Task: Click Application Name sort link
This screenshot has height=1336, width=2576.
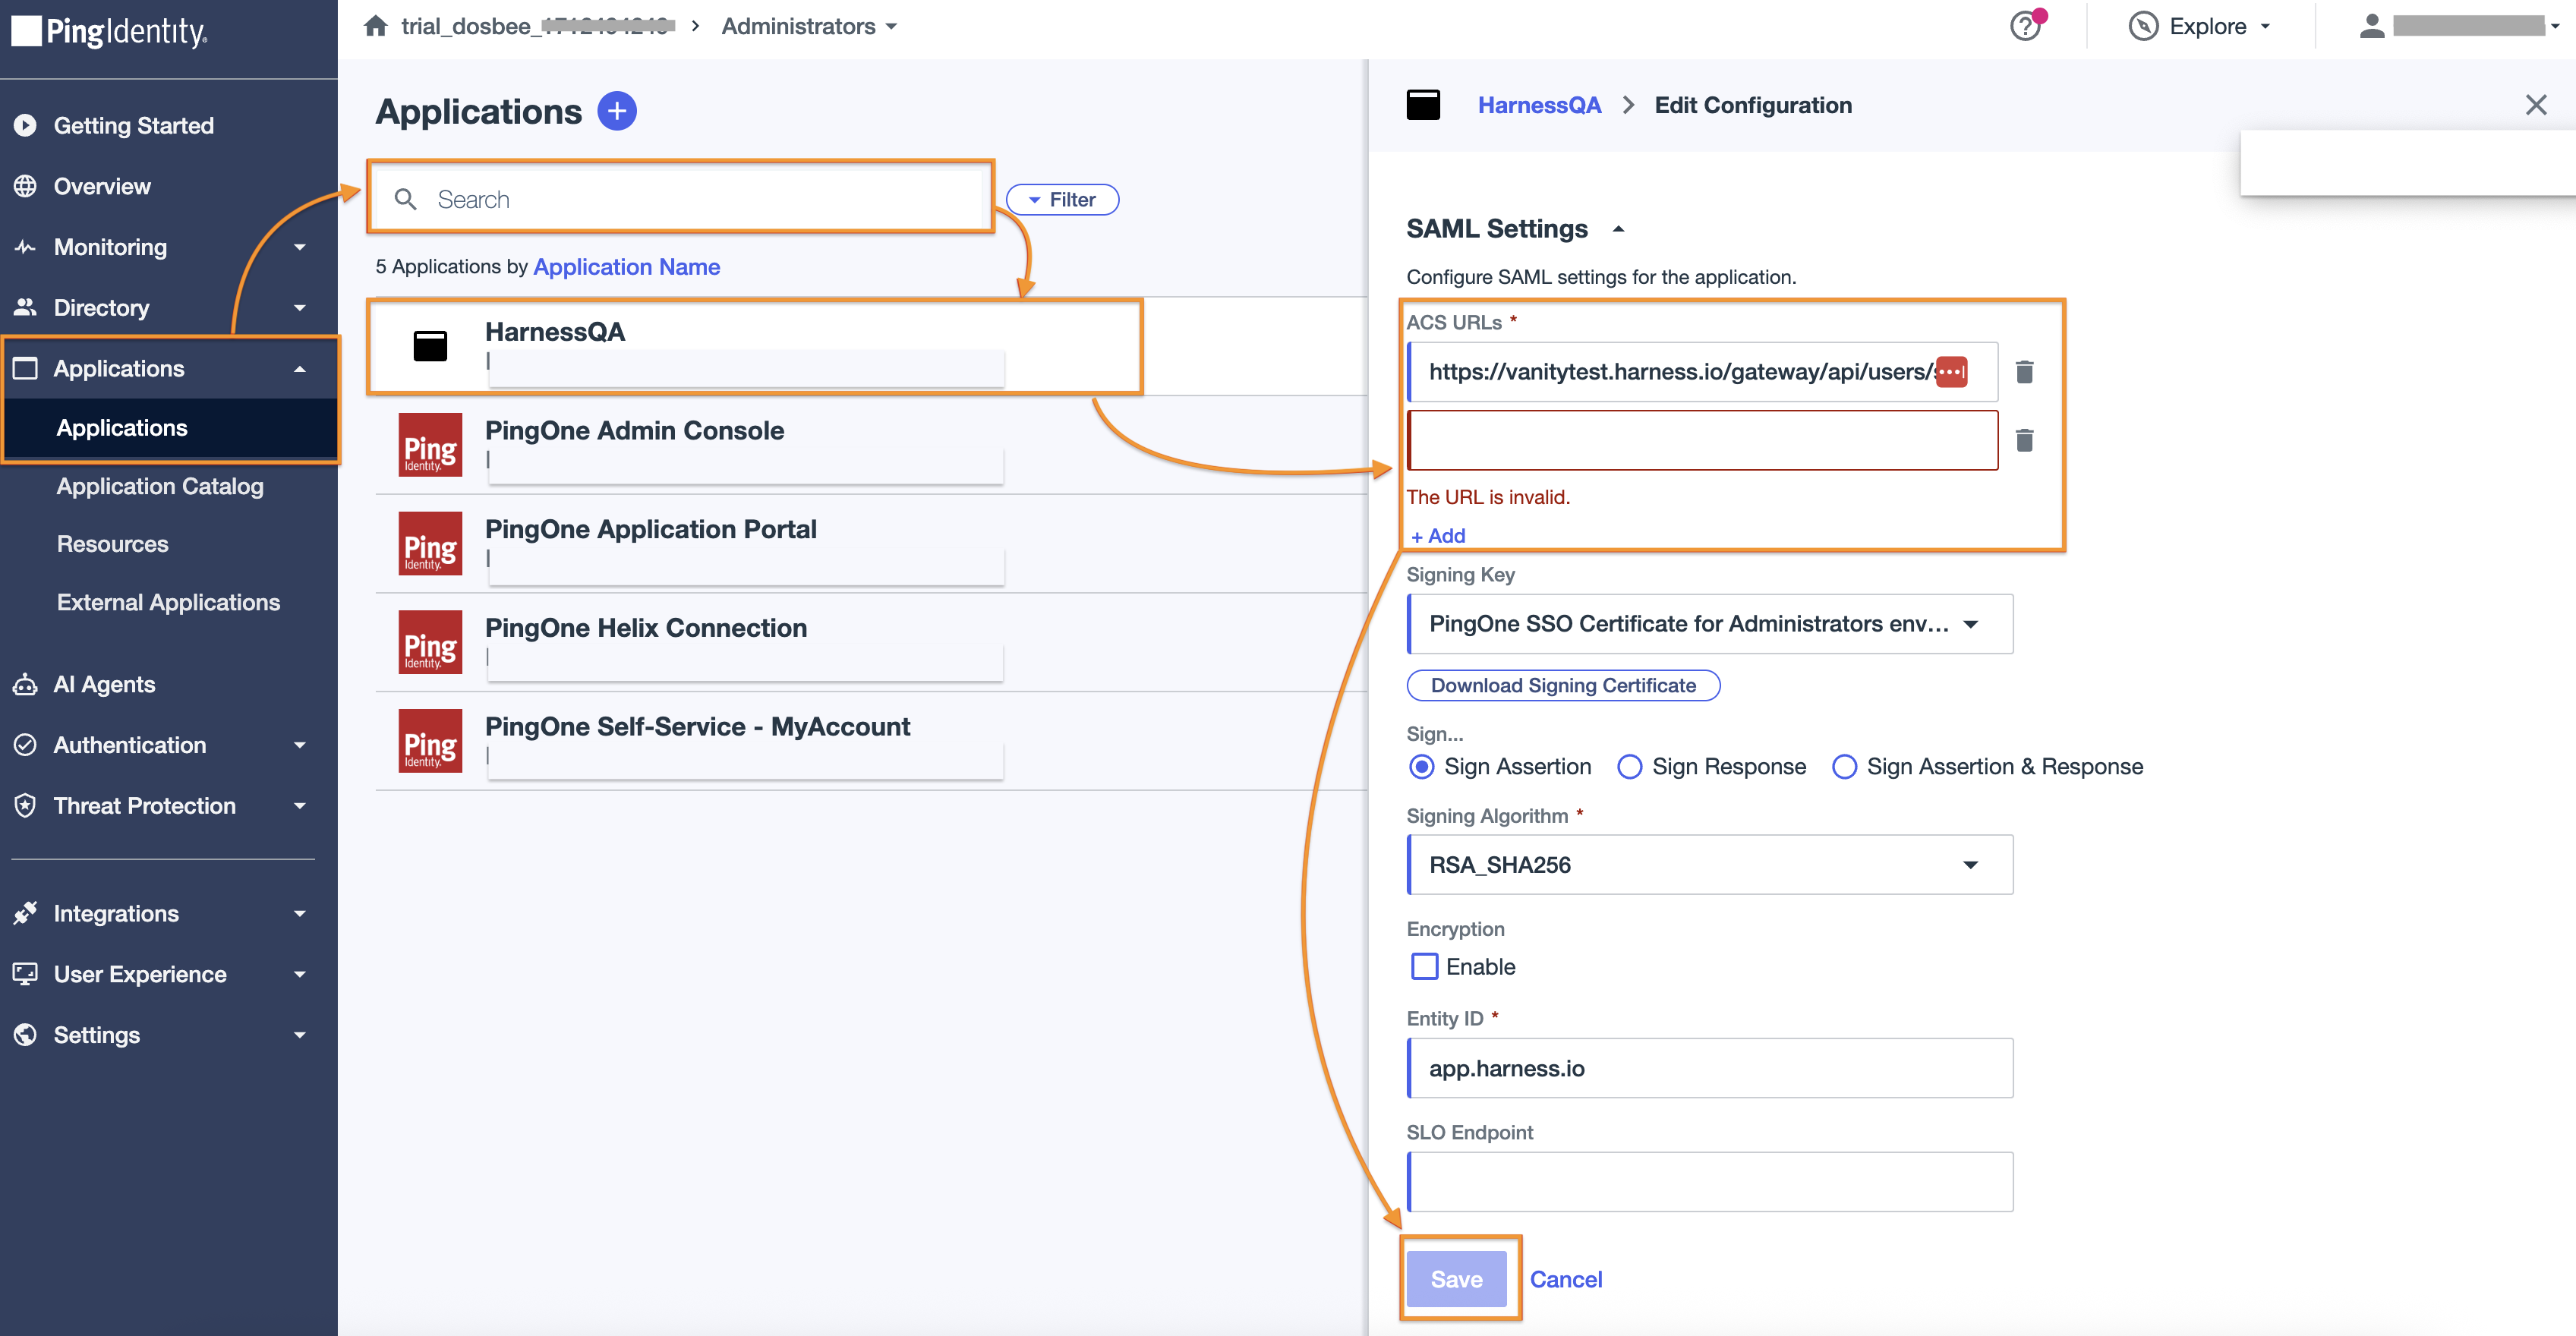Action: (627, 267)
